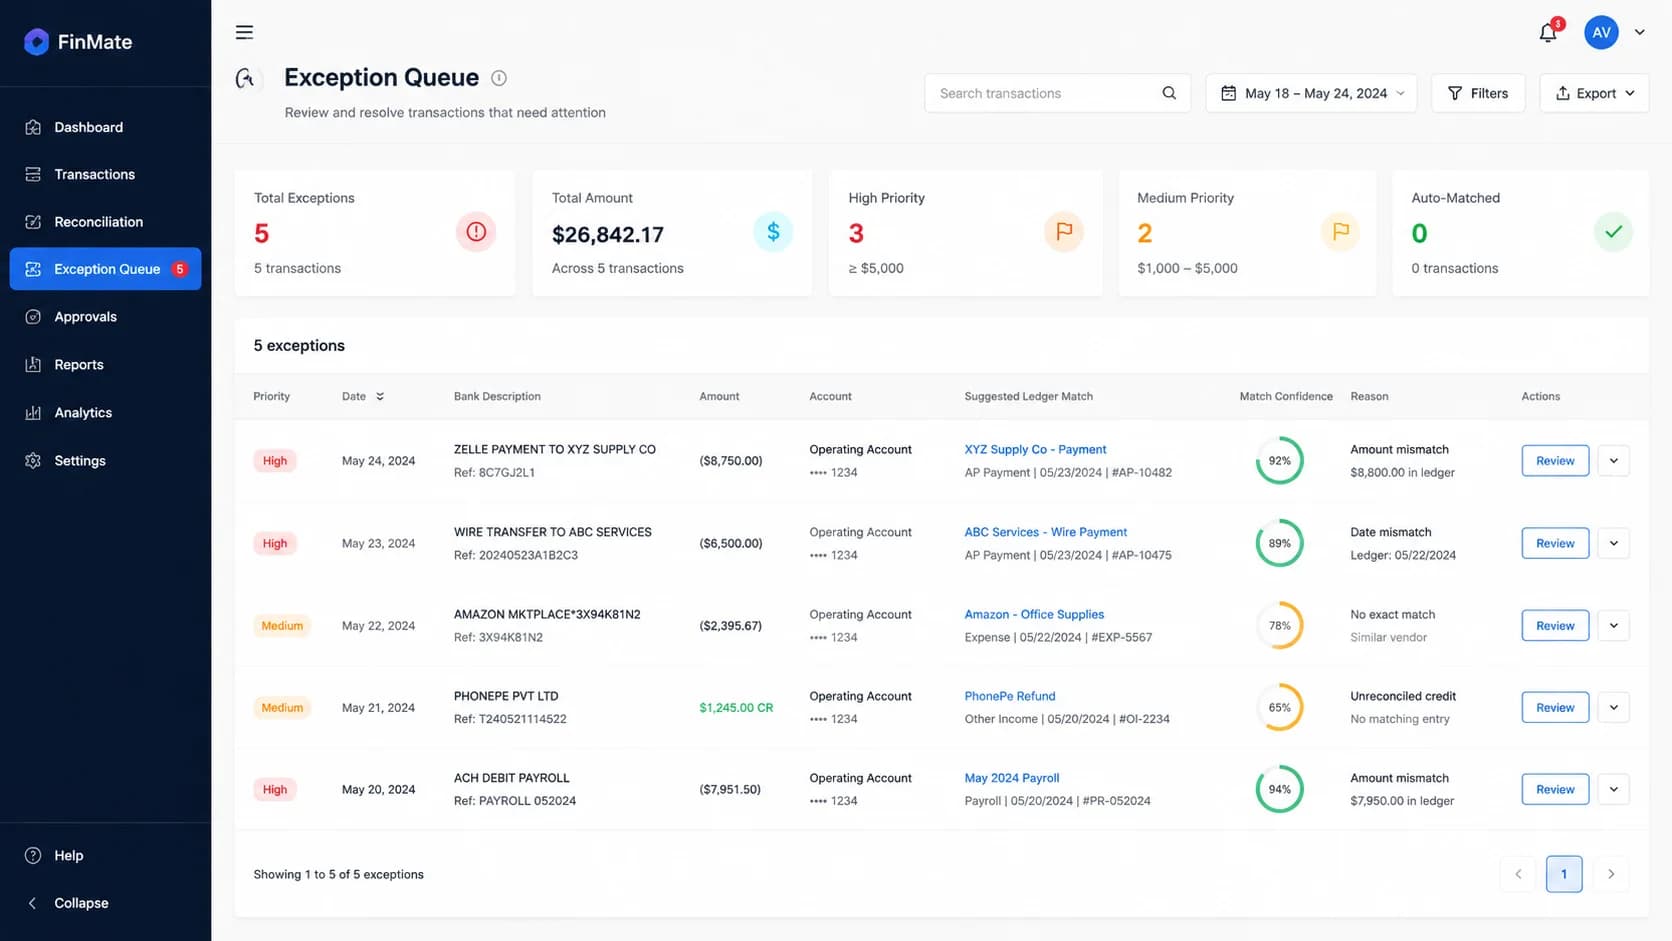Click the Settings gear icon
This screenshot has width=1672, height=941.
33,461
